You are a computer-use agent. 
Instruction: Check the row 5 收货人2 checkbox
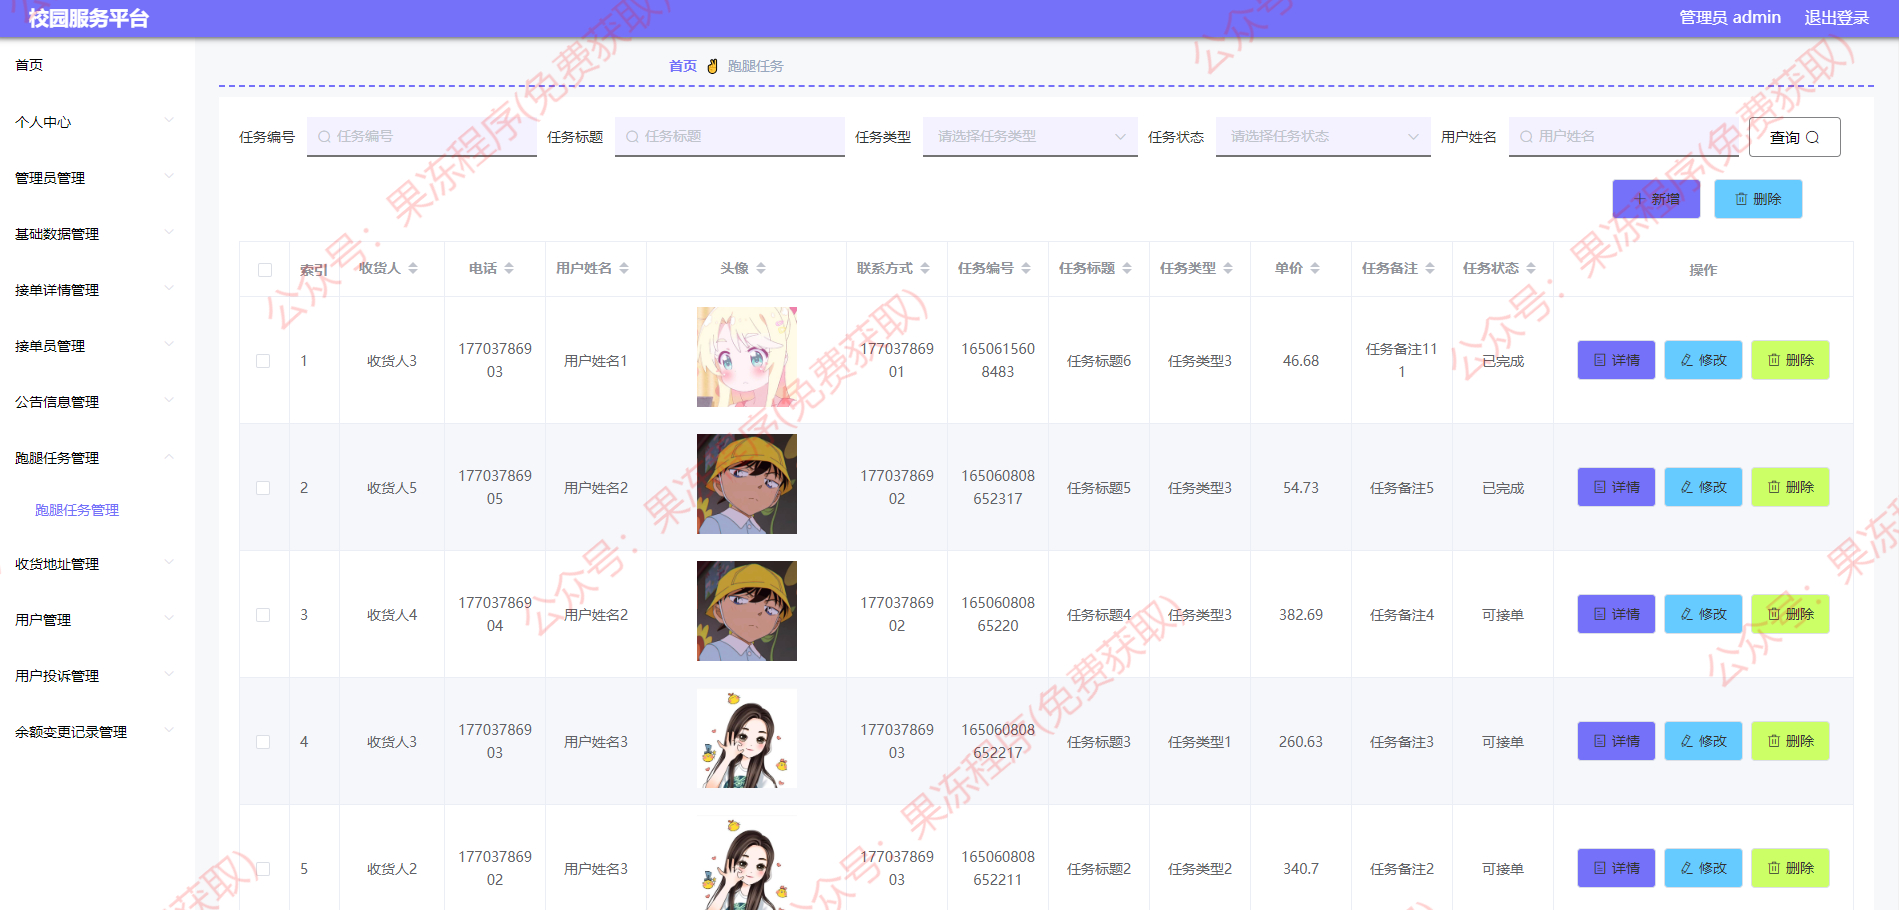coord(263,869)
